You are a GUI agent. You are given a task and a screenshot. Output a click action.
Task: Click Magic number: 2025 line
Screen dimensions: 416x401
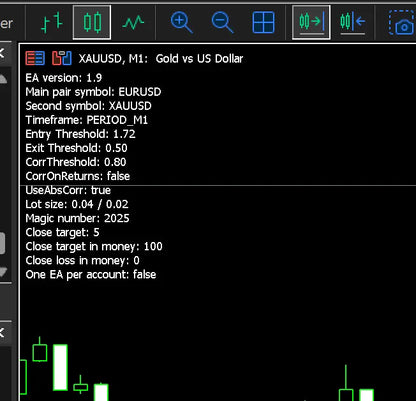coord(77,218)
